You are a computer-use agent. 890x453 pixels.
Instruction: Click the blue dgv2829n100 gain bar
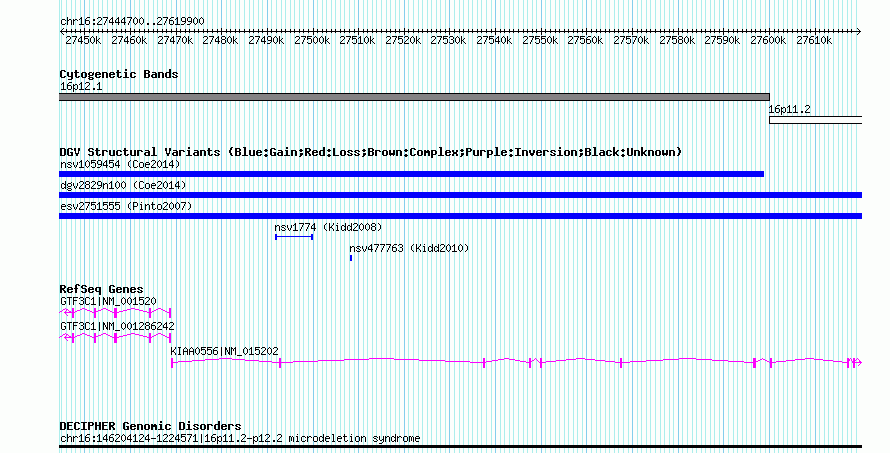click(x=460, y=195)
